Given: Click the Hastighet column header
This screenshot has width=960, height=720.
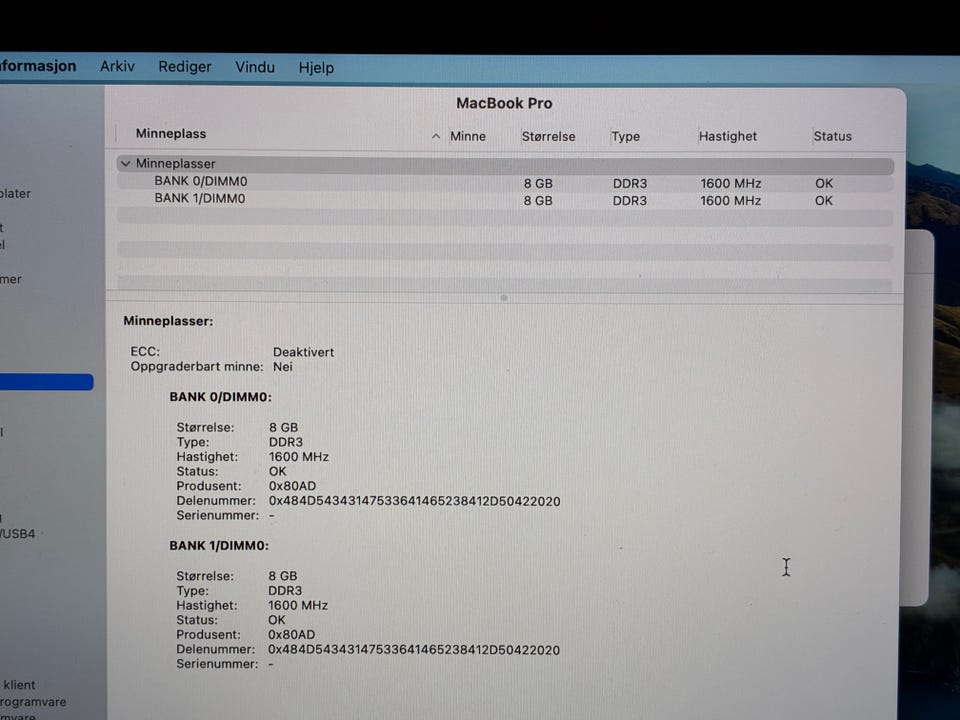Looking at the screenshot, I should tap(727, 136).
